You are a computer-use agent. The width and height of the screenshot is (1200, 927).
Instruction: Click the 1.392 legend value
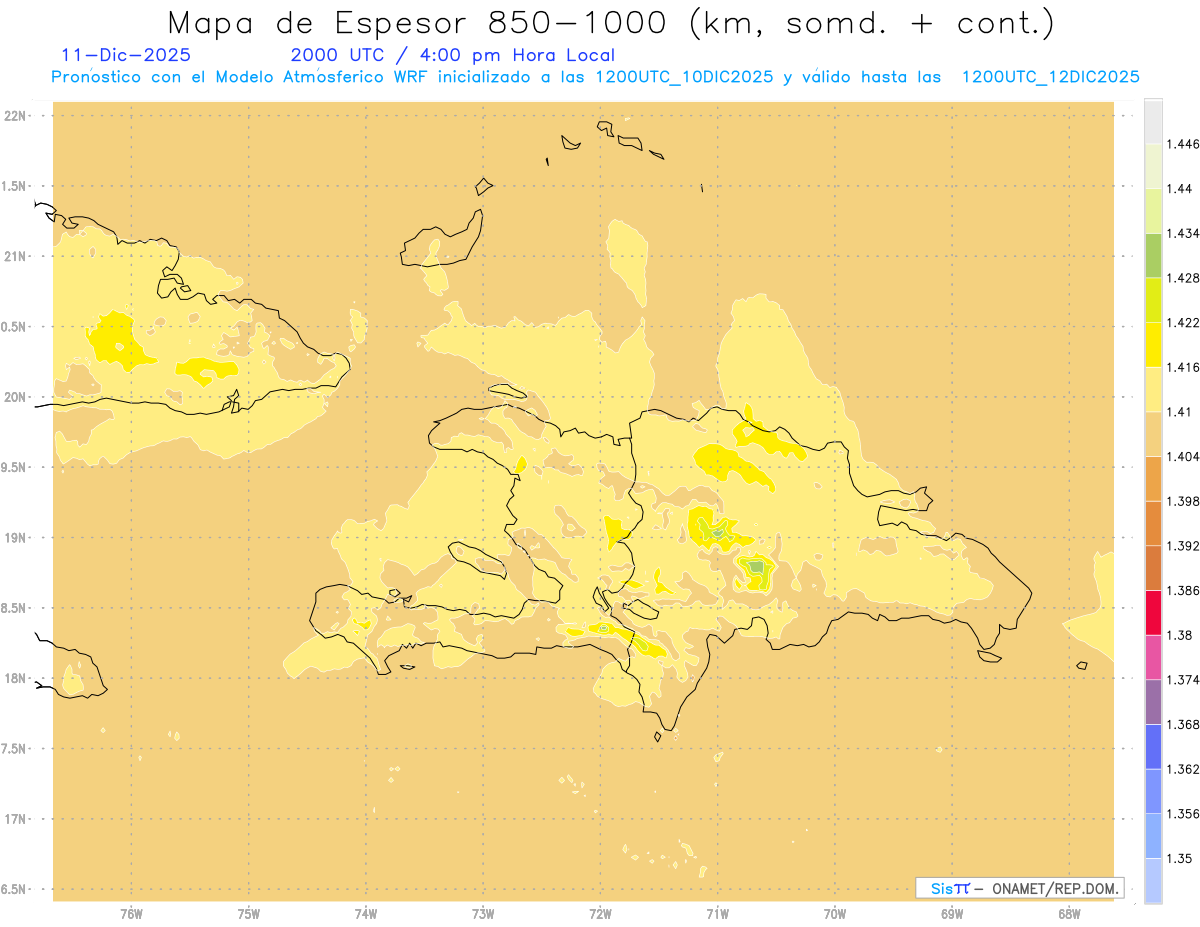(1182, 546)
